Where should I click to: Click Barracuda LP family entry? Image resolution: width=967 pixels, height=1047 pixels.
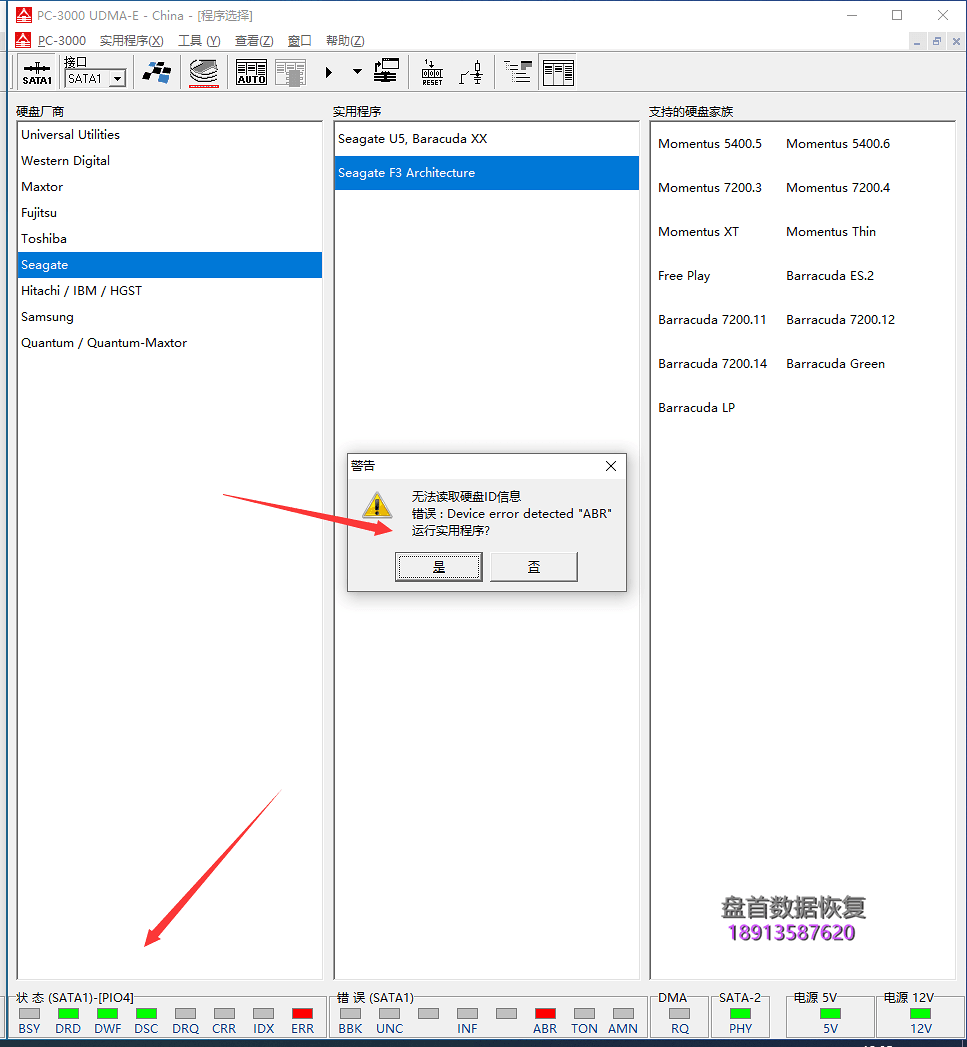click(x=696, y=408)
